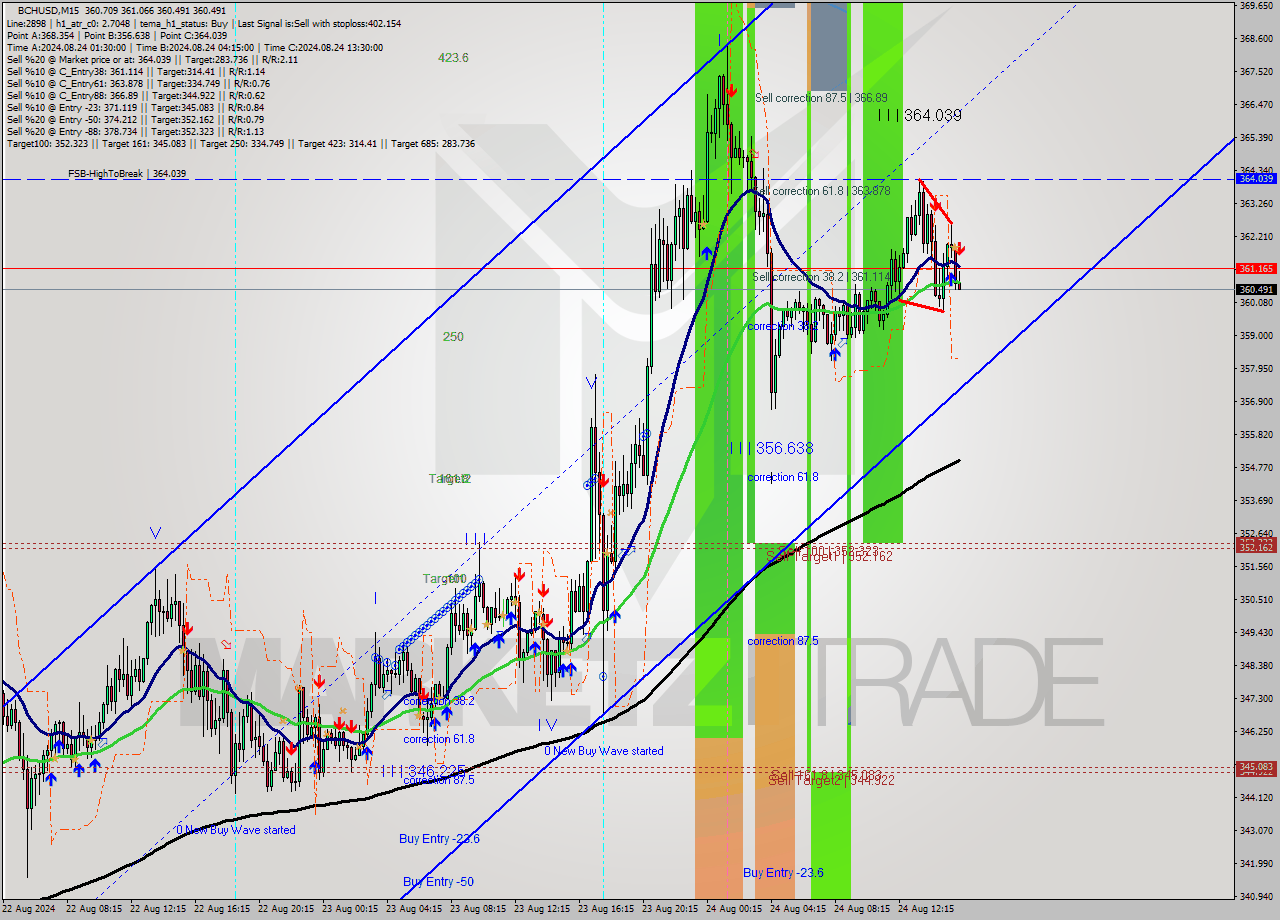Image resolution: width=1280 pixels, height=920 pixels.
Task: Select the 250 Fibonacci level label
Action: 453,337
